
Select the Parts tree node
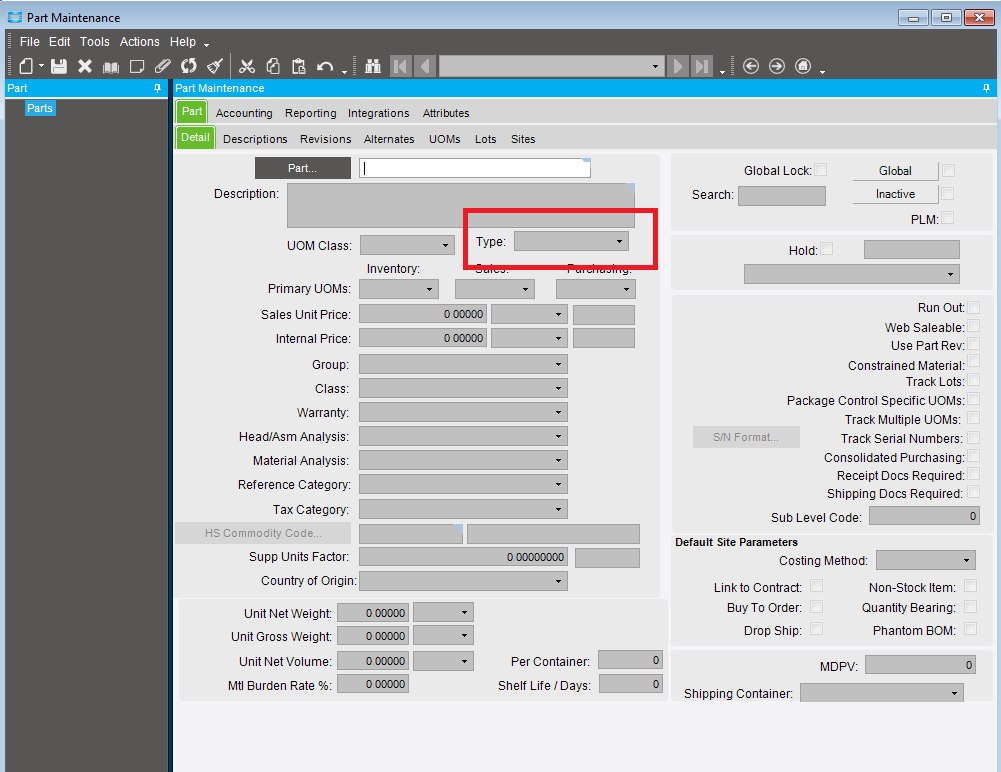click(40, 108)
